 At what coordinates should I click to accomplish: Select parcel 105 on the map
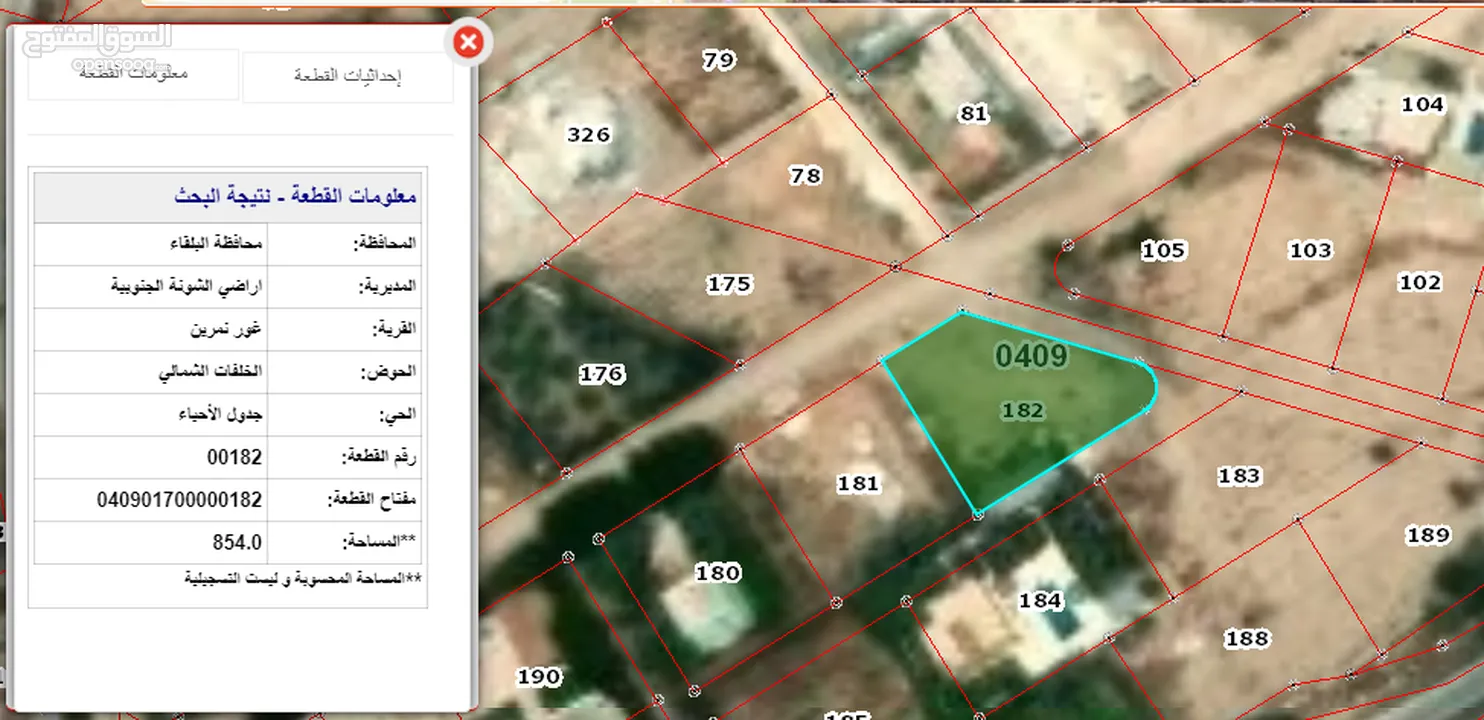click(x=1164, y=250)
